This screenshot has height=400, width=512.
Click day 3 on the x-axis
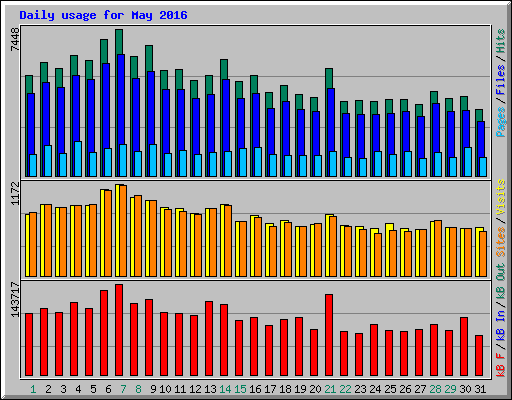[64, 389]
